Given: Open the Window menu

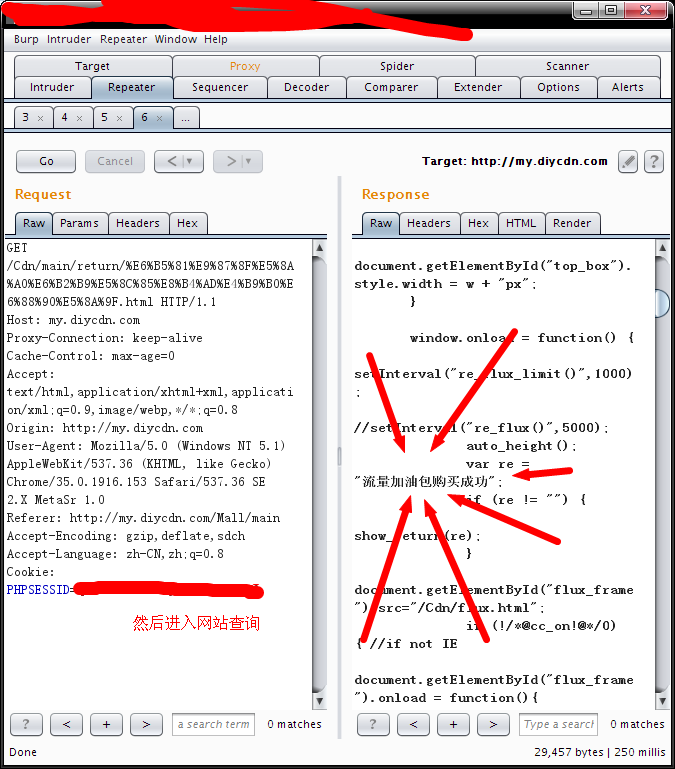Looking at the screenshot, I should click(176, 39).
